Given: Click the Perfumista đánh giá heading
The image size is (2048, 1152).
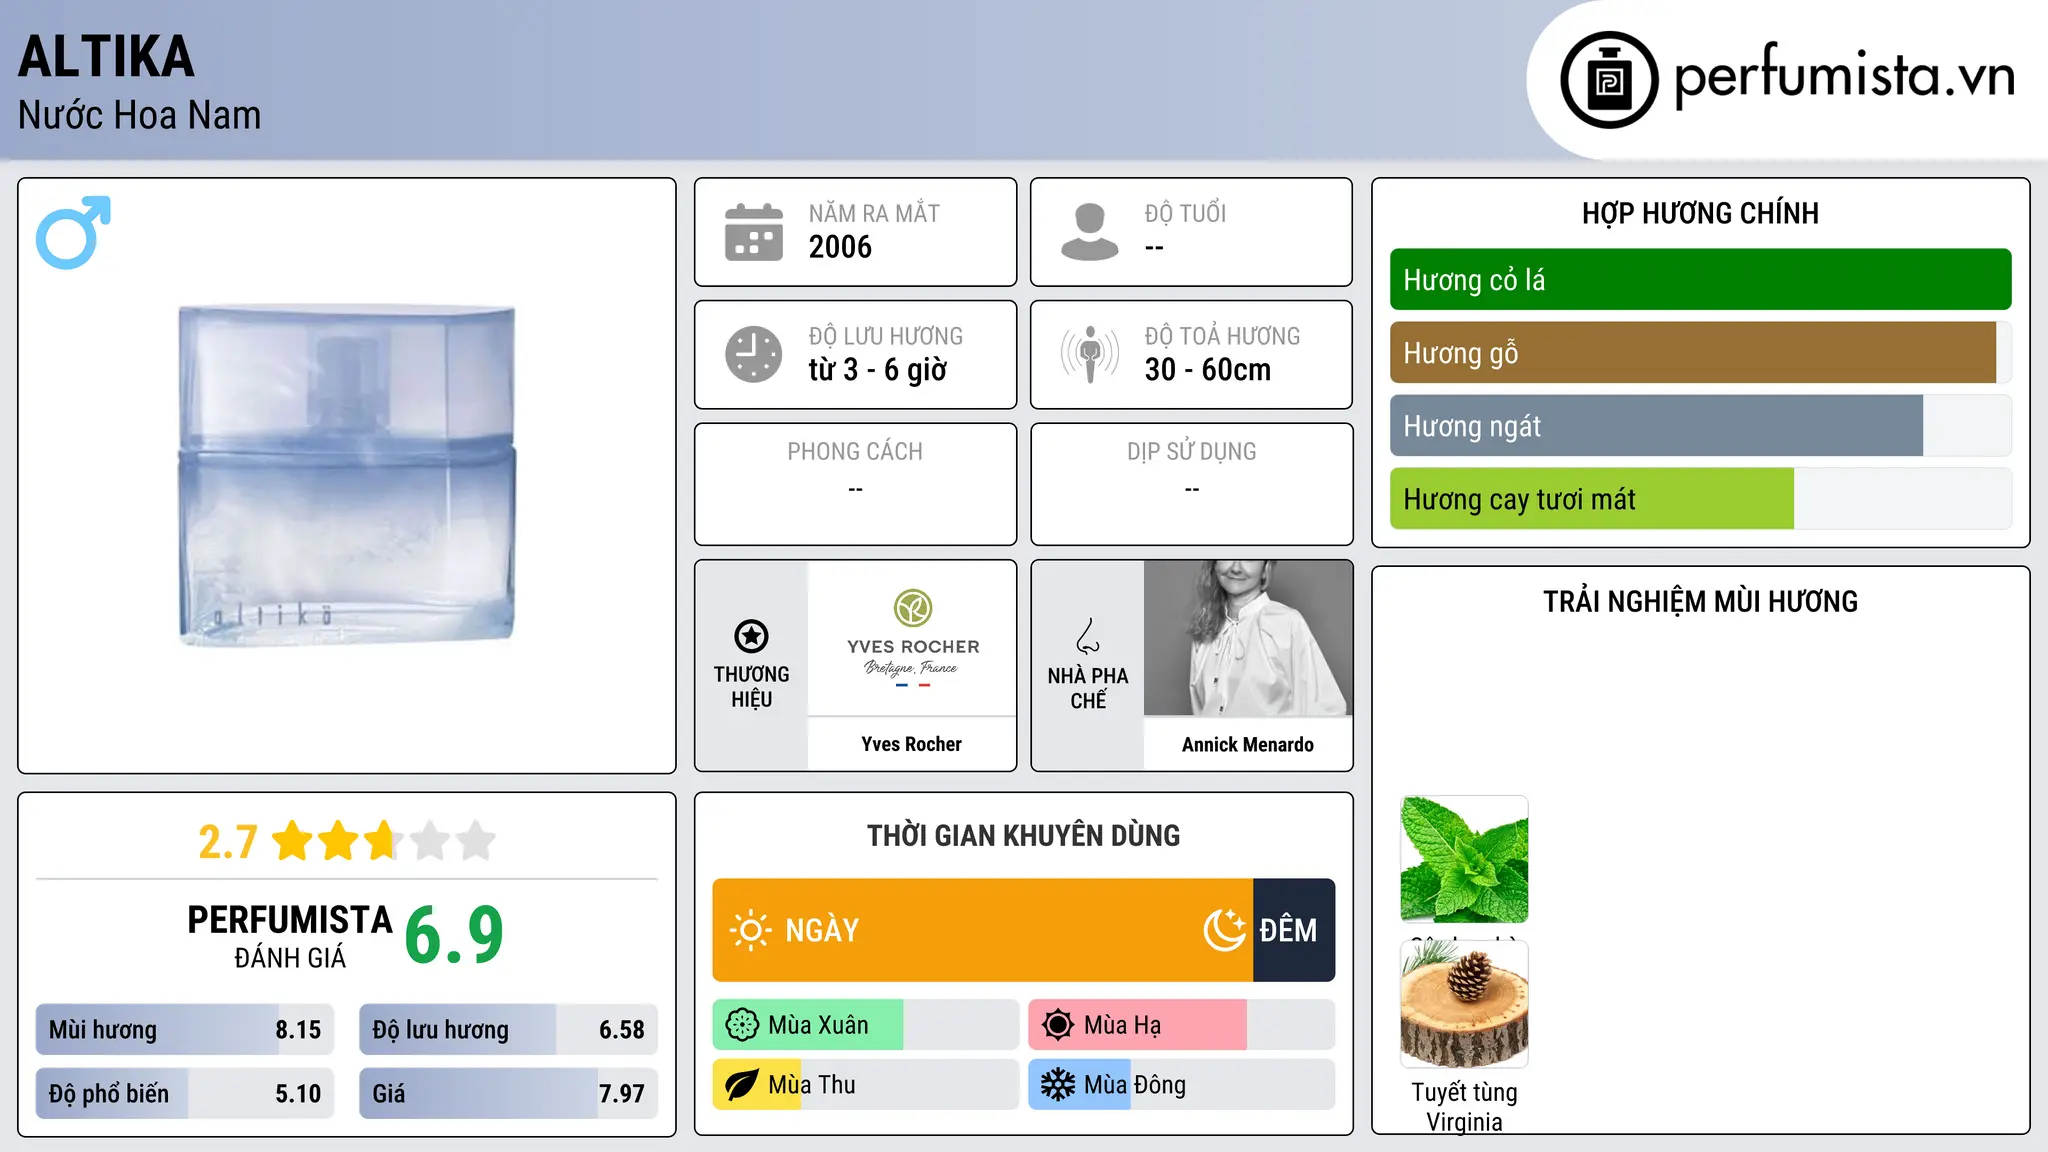Looking at the screenshot, I should (290, 936).
